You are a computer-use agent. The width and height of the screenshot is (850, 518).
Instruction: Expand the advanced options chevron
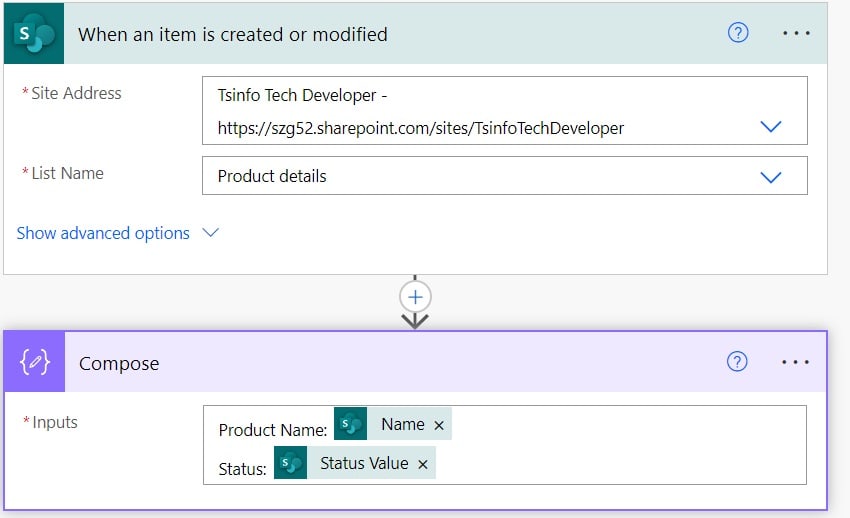coord(210,232)
